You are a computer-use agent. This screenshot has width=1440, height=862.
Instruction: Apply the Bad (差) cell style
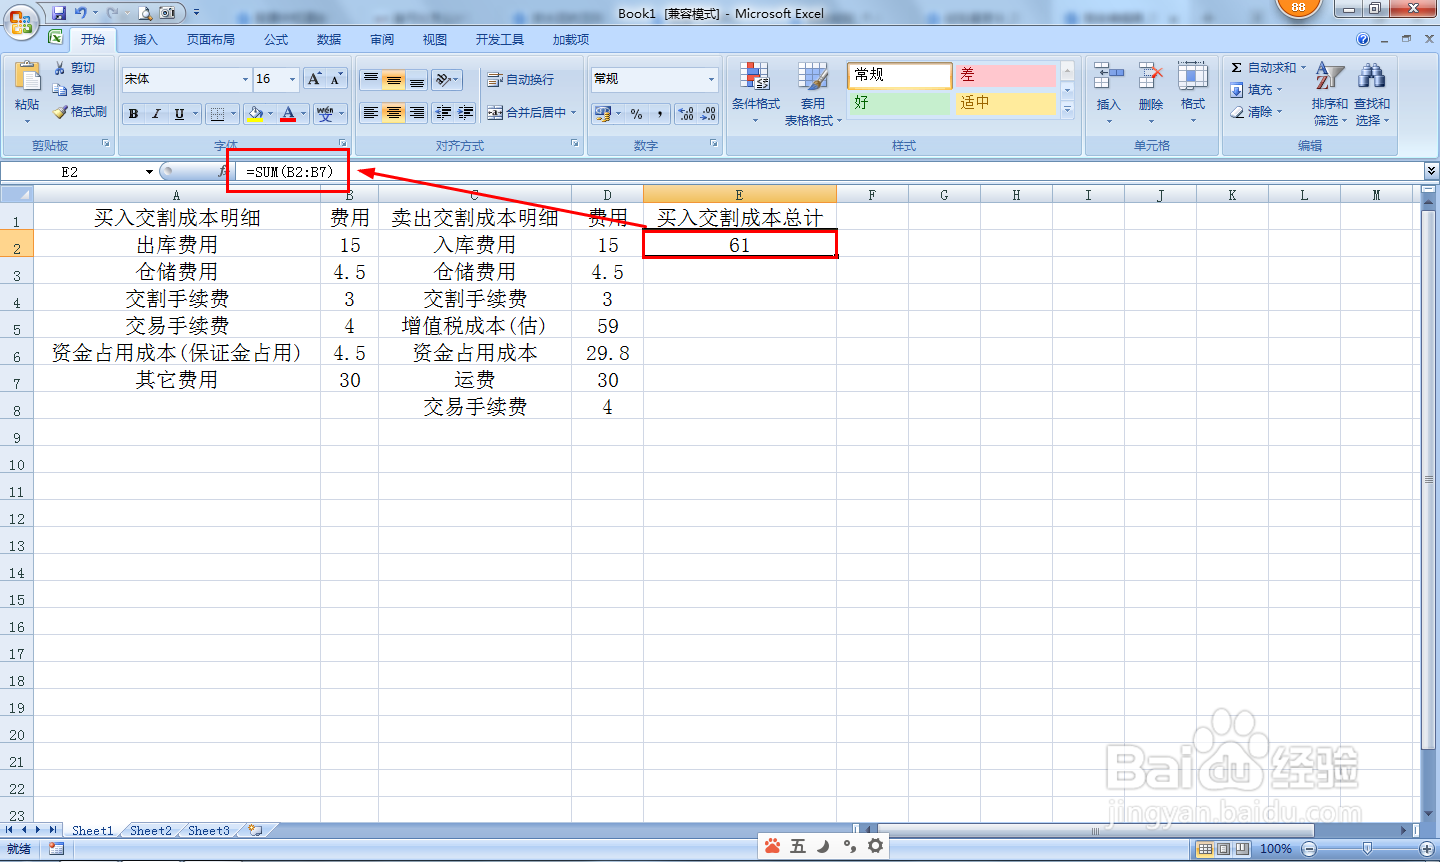(x=1005, y=75)
